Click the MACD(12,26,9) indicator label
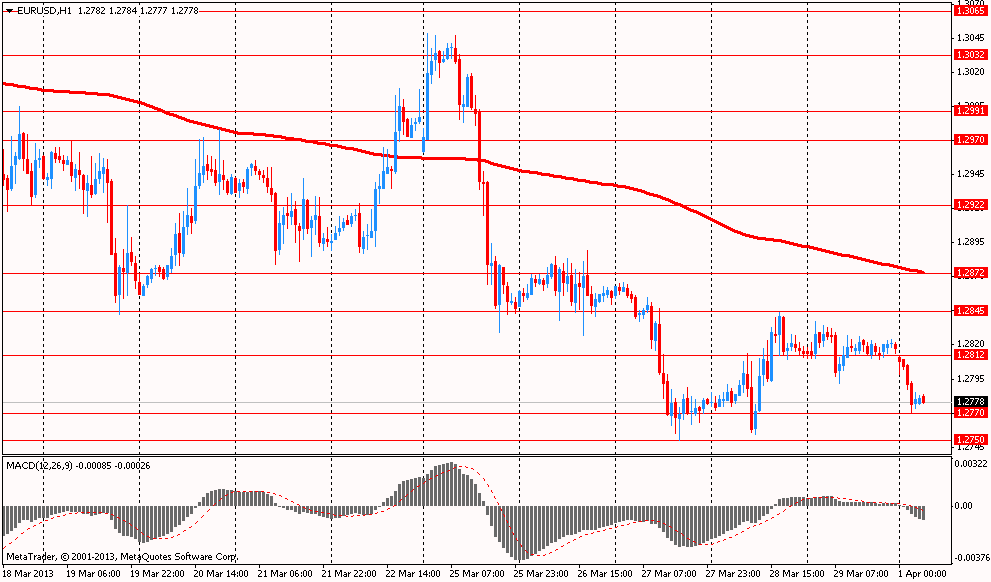The image size is (991, 582). [x=40, y=466]
